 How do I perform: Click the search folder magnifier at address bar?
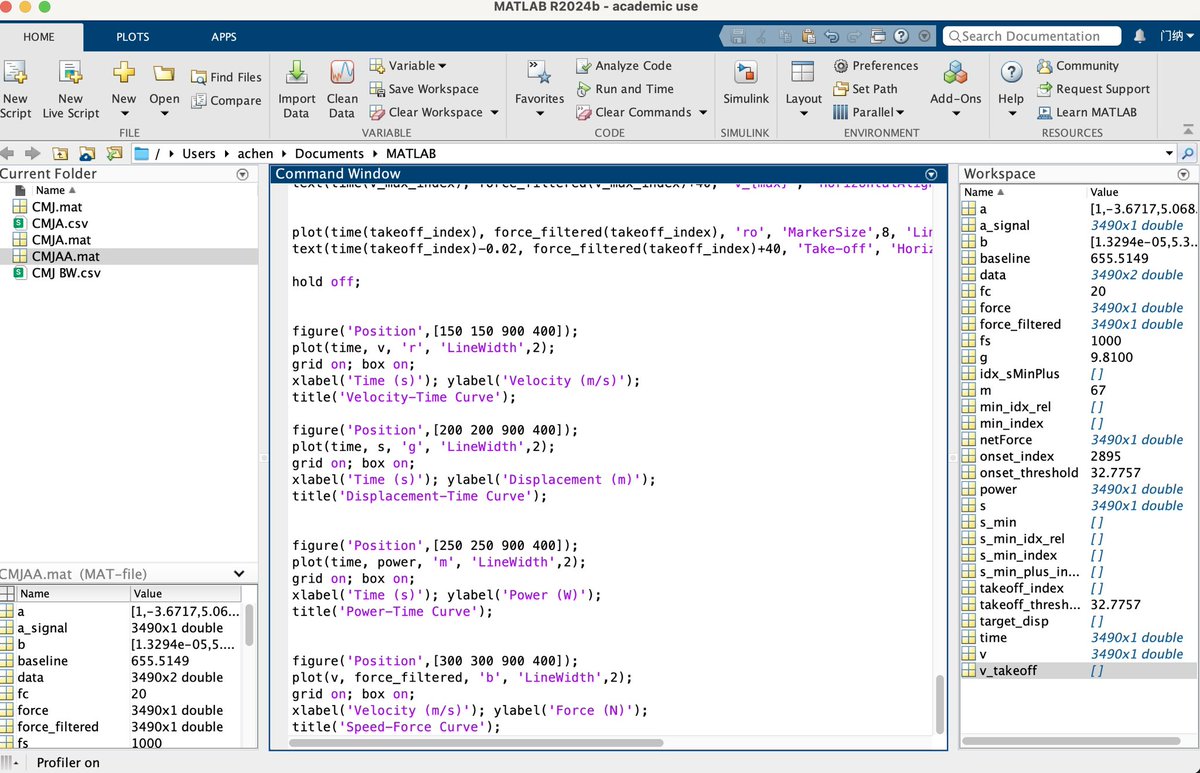[x=1188, y=154]
